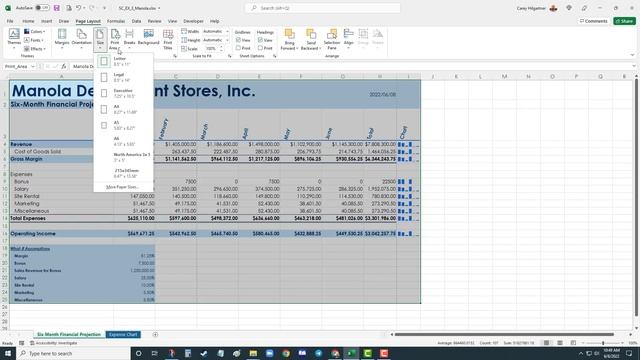Select Legal paper size

click(x=123, y=77)
